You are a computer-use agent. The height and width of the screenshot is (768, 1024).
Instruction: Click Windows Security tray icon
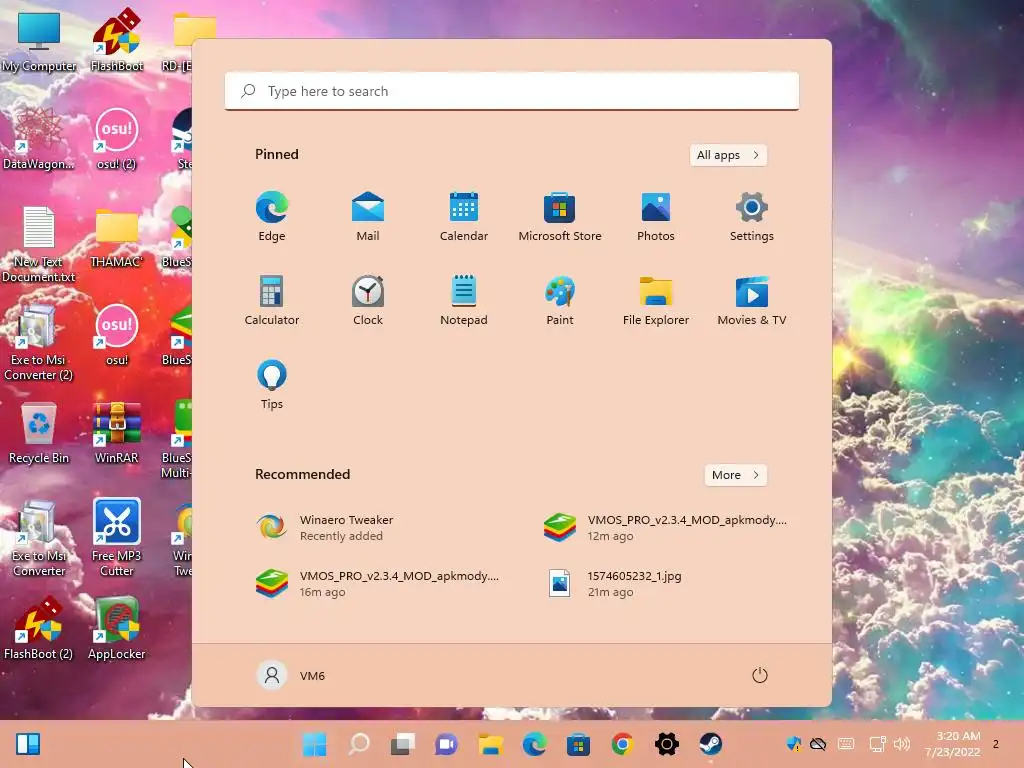[x=793, y=744]
